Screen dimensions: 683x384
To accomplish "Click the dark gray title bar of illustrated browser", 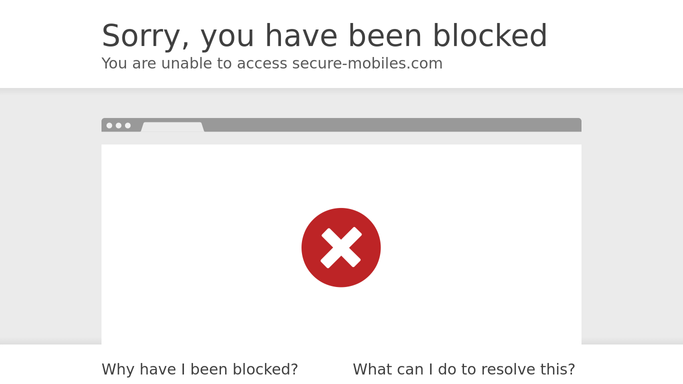I will click(x=392, y=125).
